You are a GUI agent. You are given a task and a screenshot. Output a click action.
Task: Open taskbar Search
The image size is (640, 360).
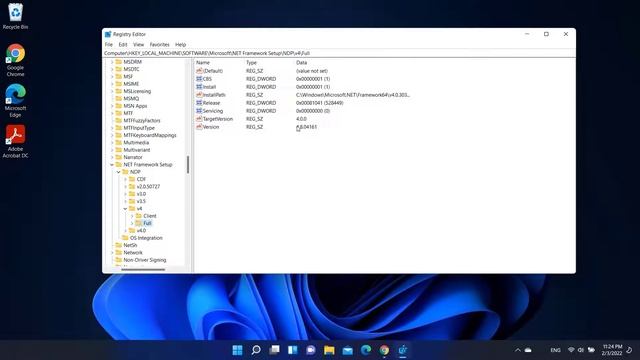click(x=256, y=350)
